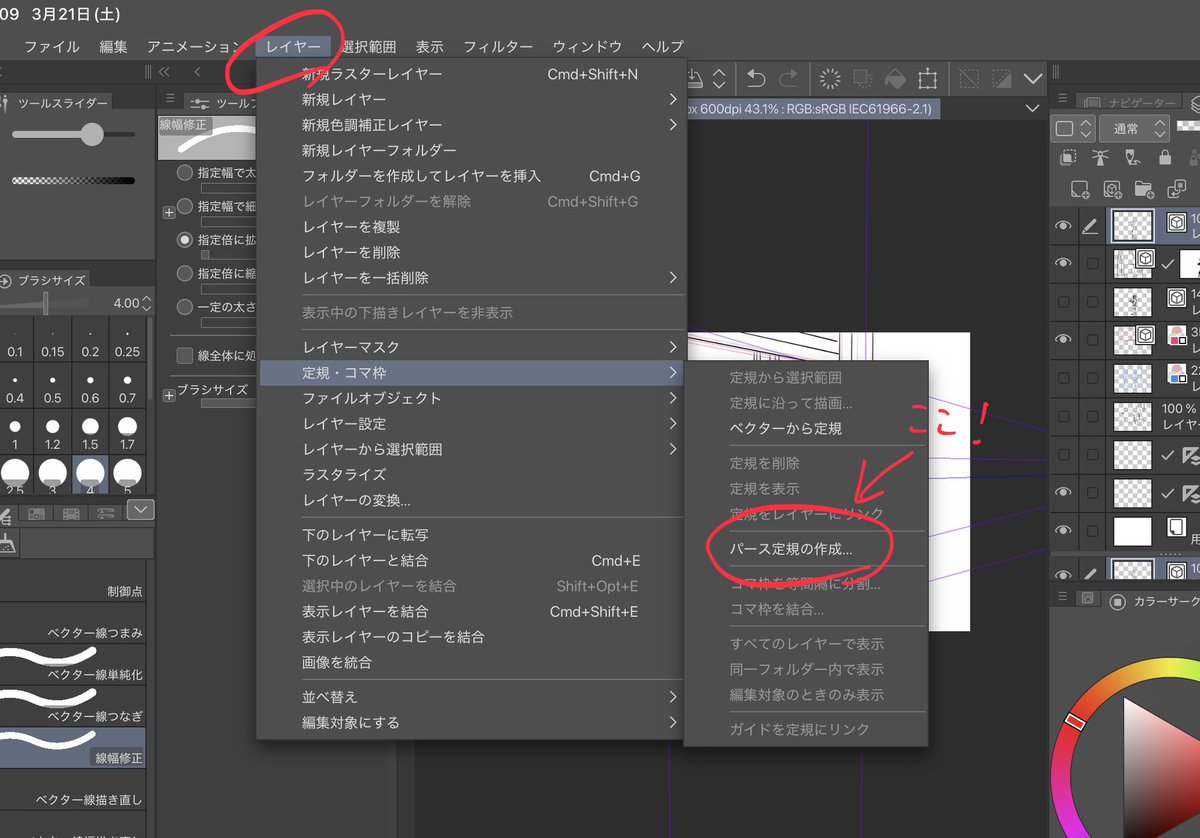
Task: Hide the paper 用紙 layer eye icon
Action: [1063, 530]
